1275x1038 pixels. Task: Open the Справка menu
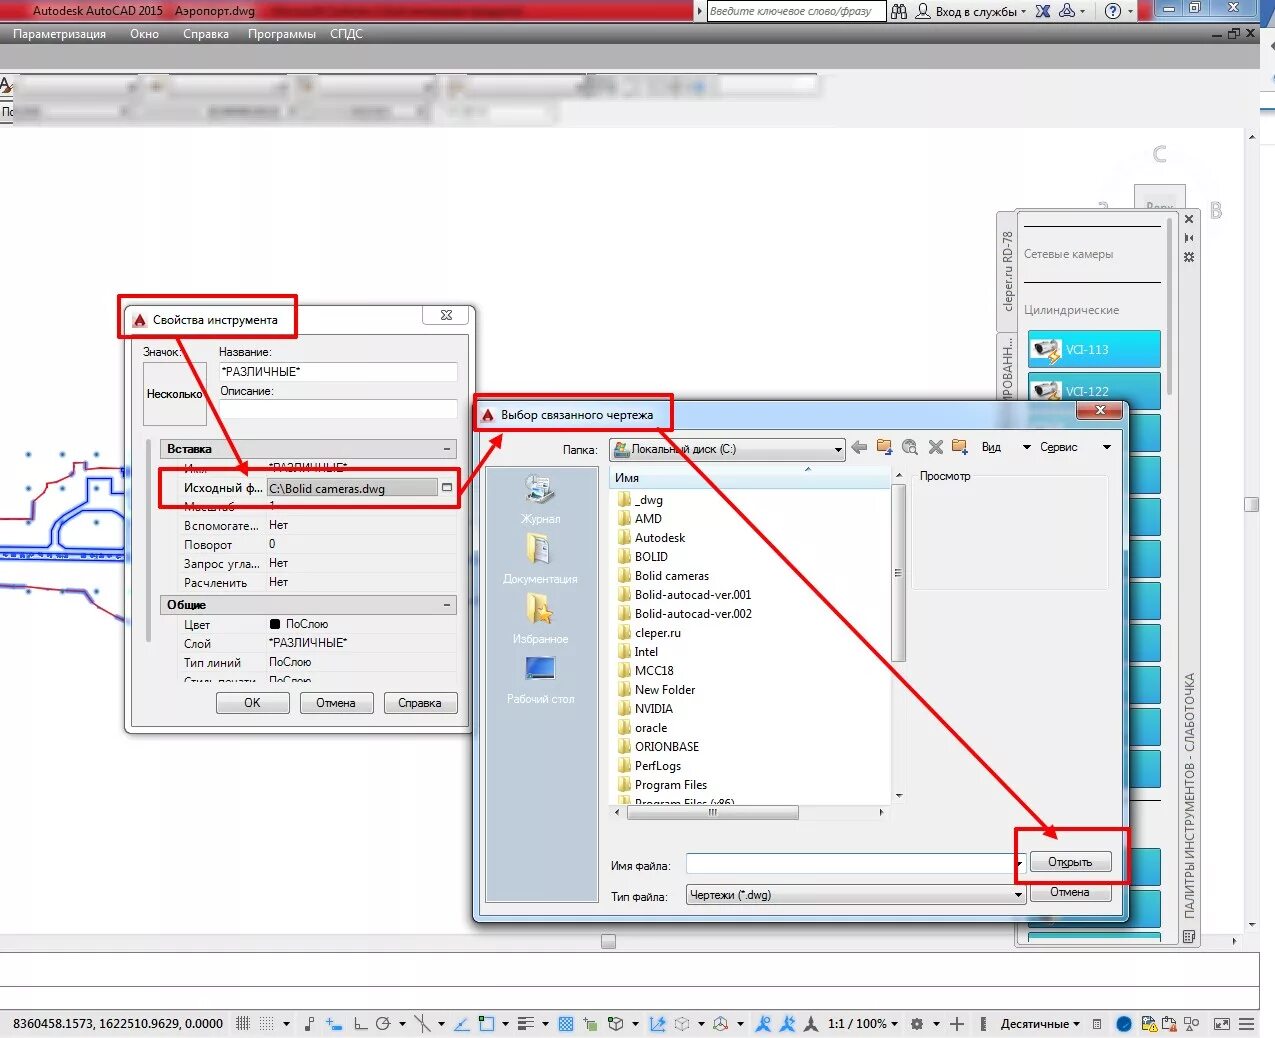pyautogui.click(x=206, y=34)
